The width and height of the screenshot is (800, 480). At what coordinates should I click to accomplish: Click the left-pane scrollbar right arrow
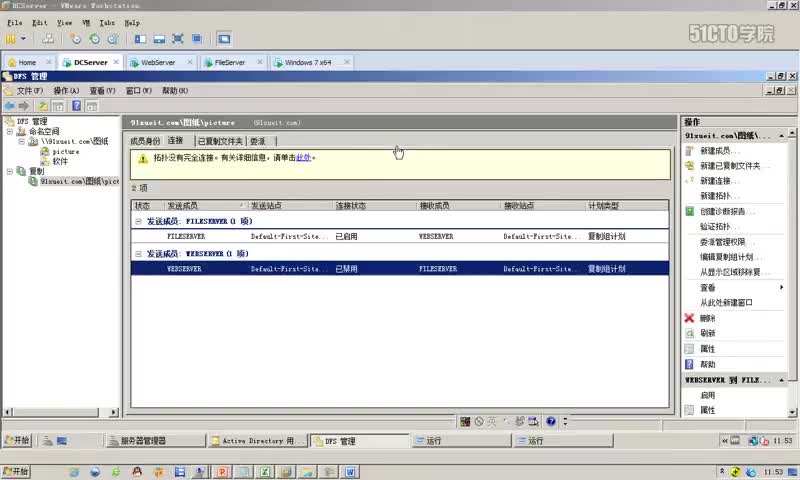point(114,412)
